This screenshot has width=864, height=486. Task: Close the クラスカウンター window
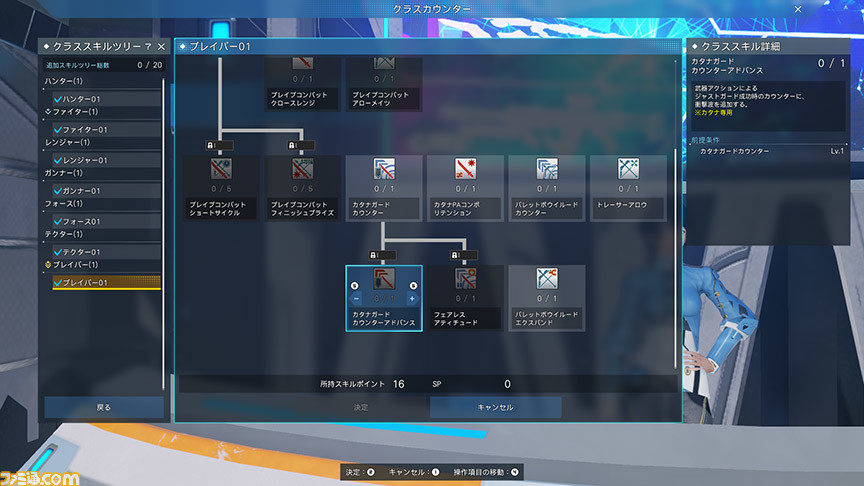click(x=798, y=9)
